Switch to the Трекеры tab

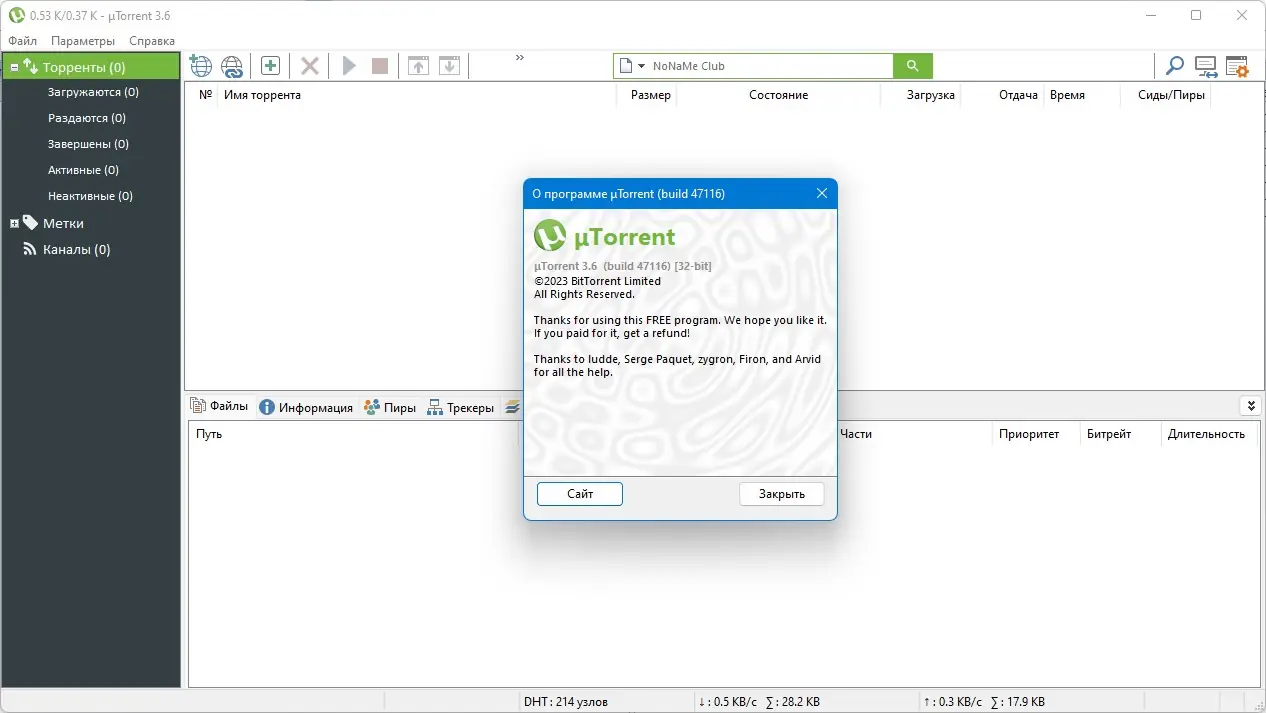point(460,407)
